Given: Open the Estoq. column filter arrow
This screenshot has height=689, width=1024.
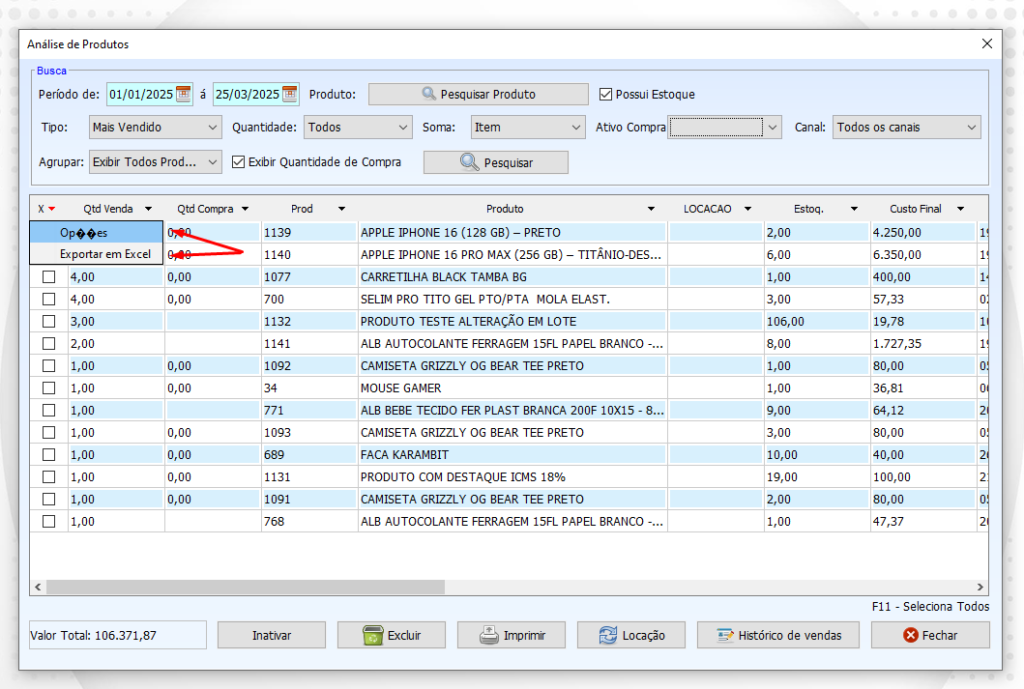Looking at the screenshot, I should 854,209.
